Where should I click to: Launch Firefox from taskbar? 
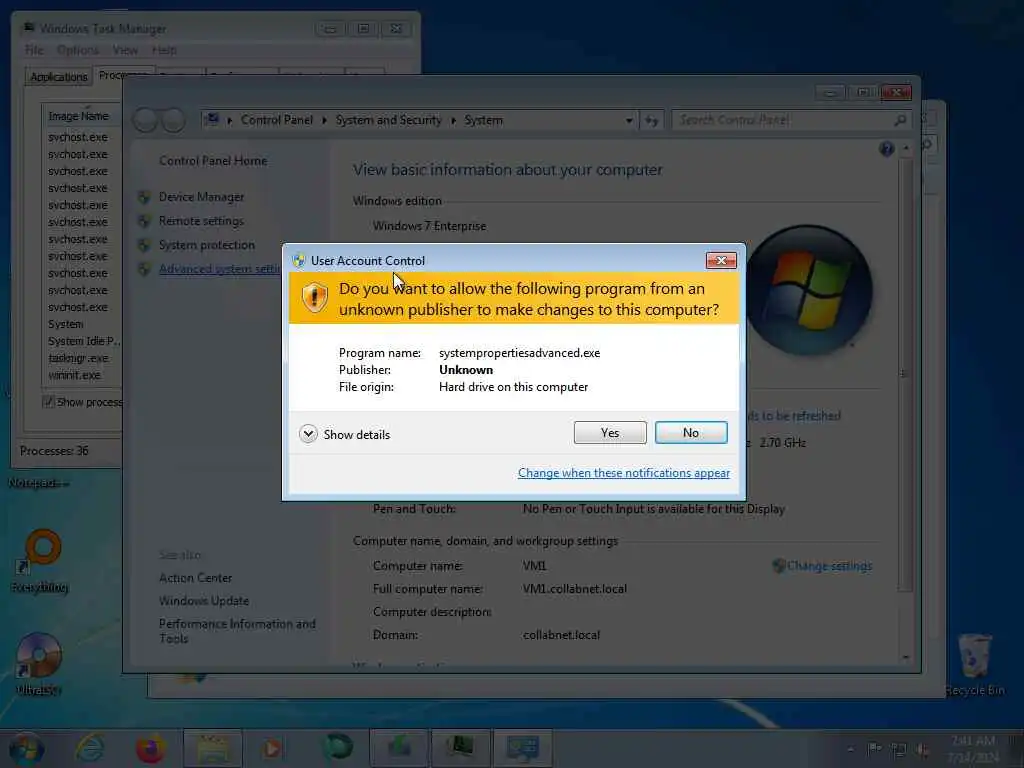[x=150, y=748]
